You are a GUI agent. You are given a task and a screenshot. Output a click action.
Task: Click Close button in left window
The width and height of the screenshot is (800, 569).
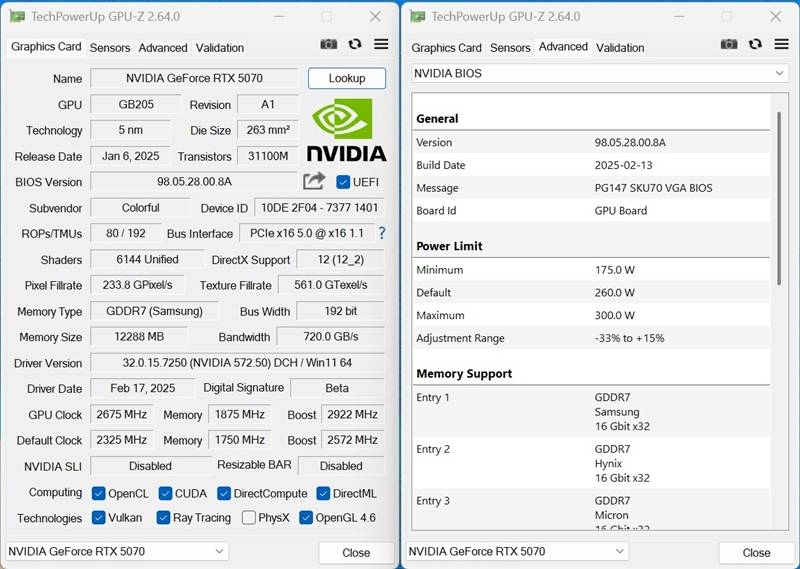point(356,553)
